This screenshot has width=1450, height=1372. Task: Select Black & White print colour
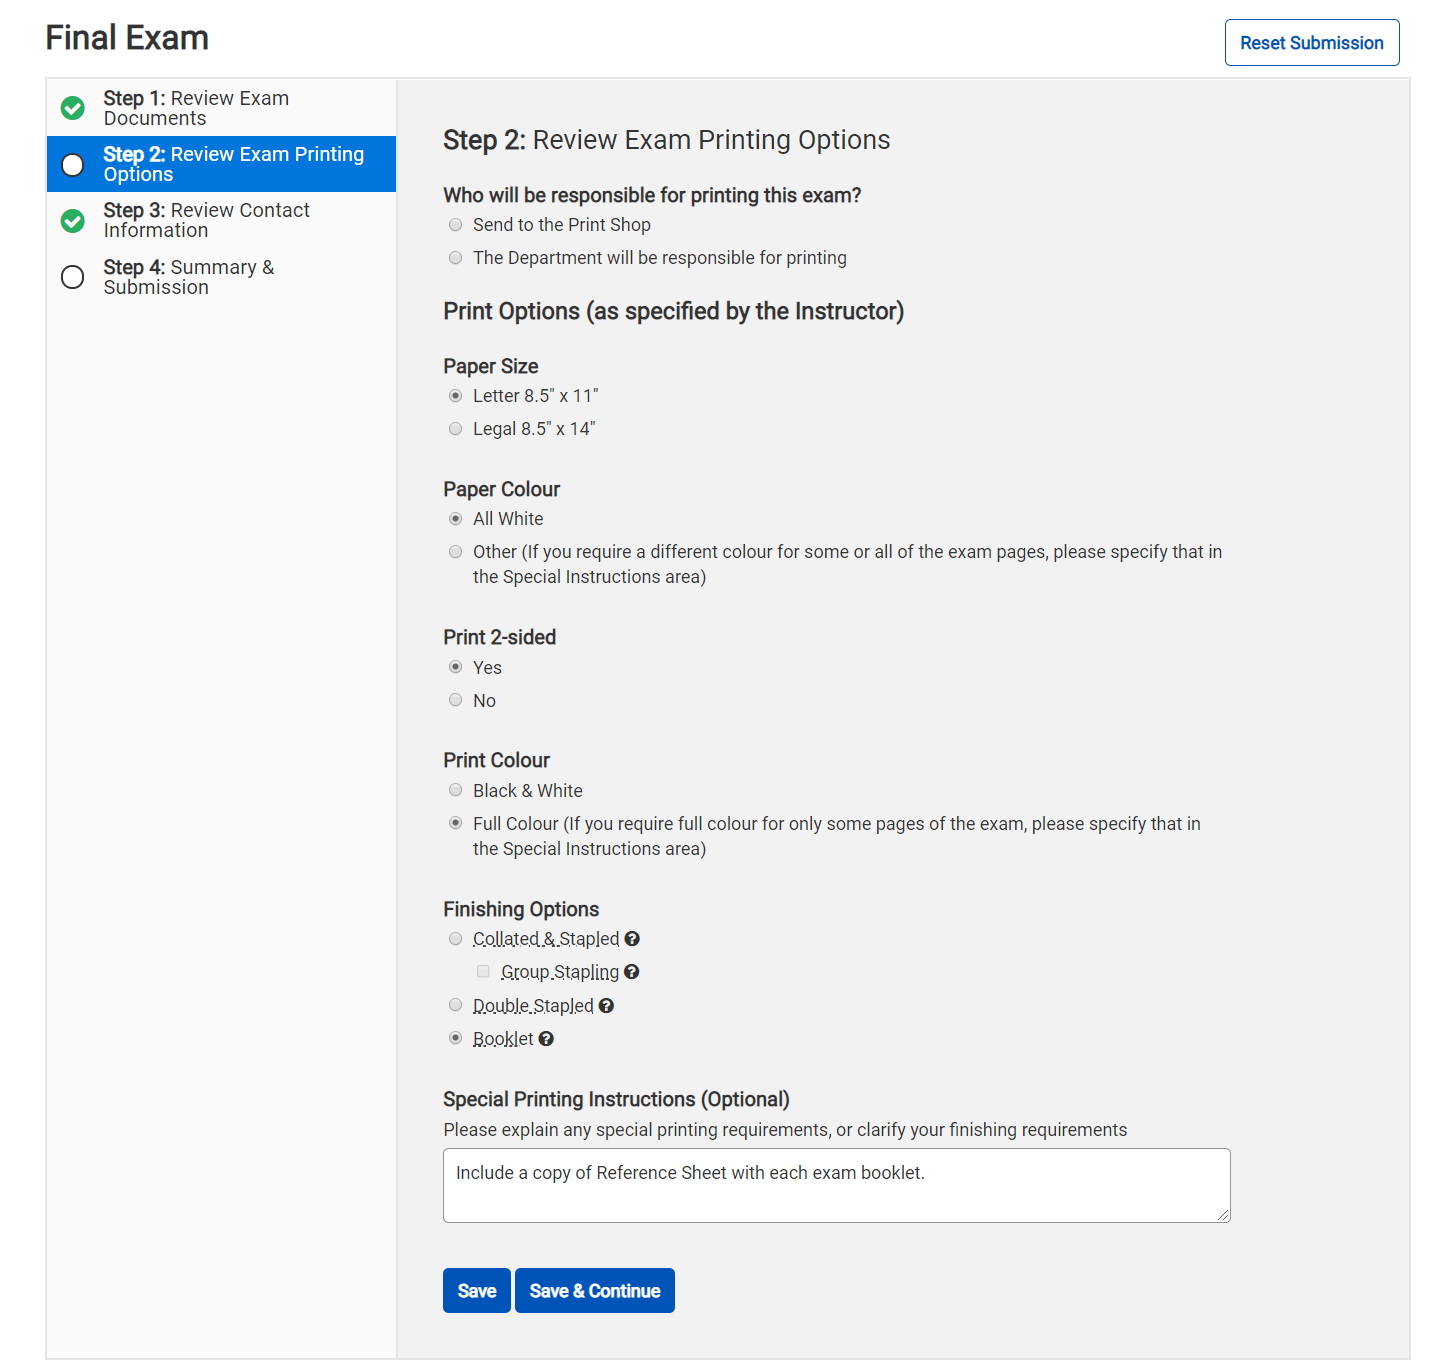[456, 790]
